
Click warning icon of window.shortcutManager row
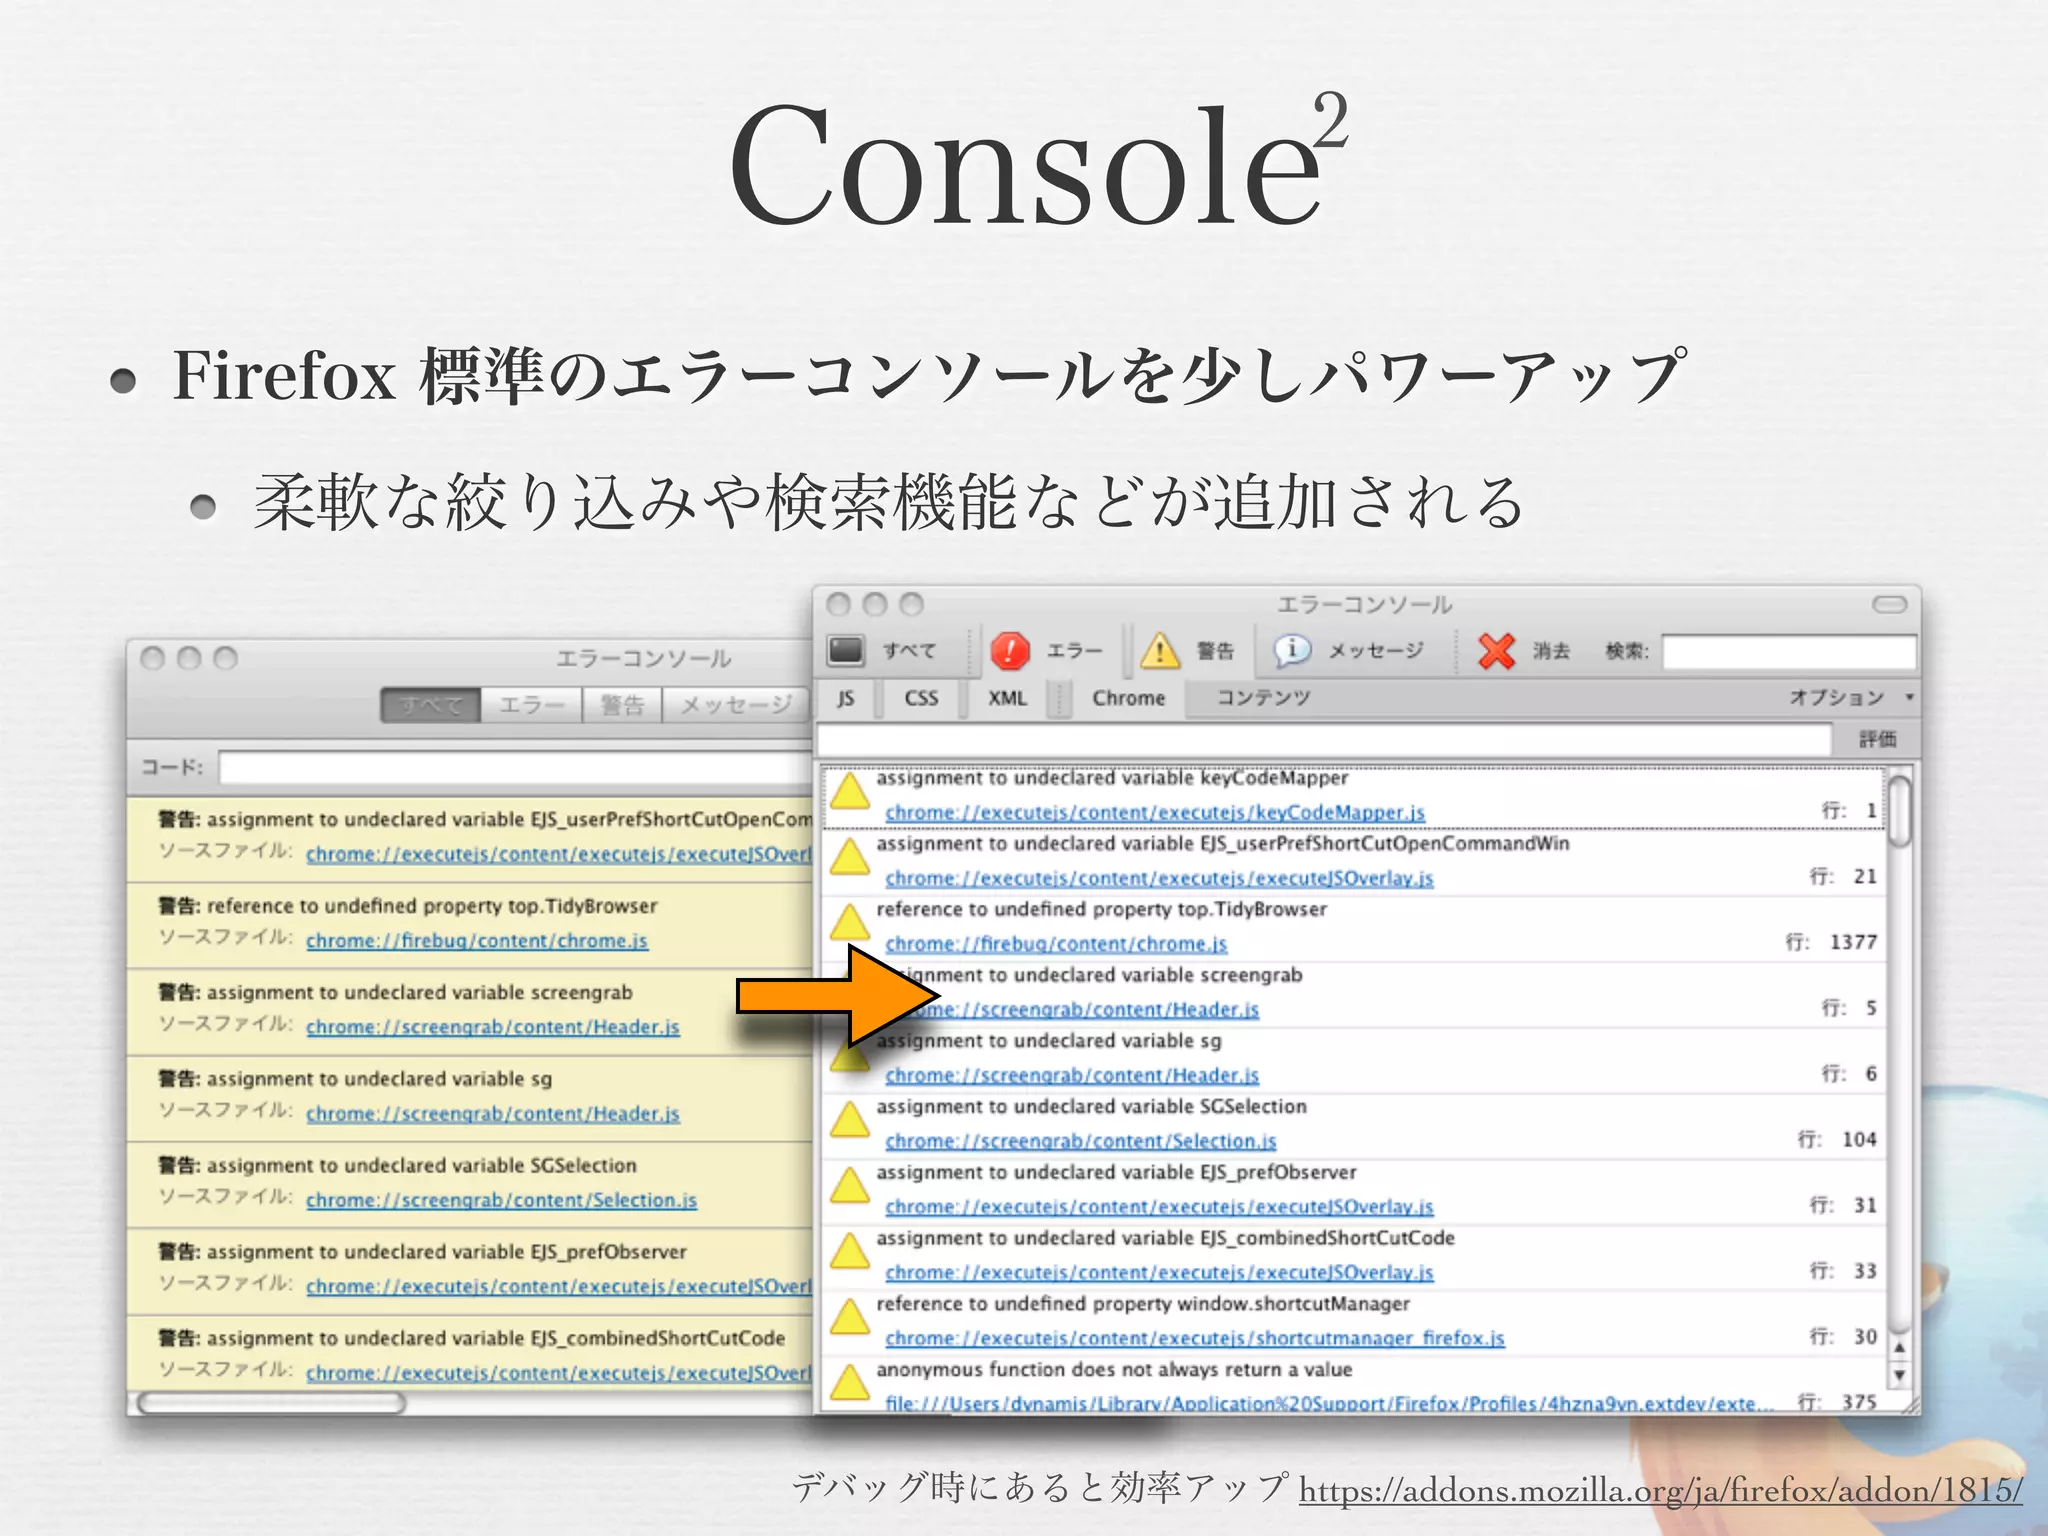click(850, 1317)
